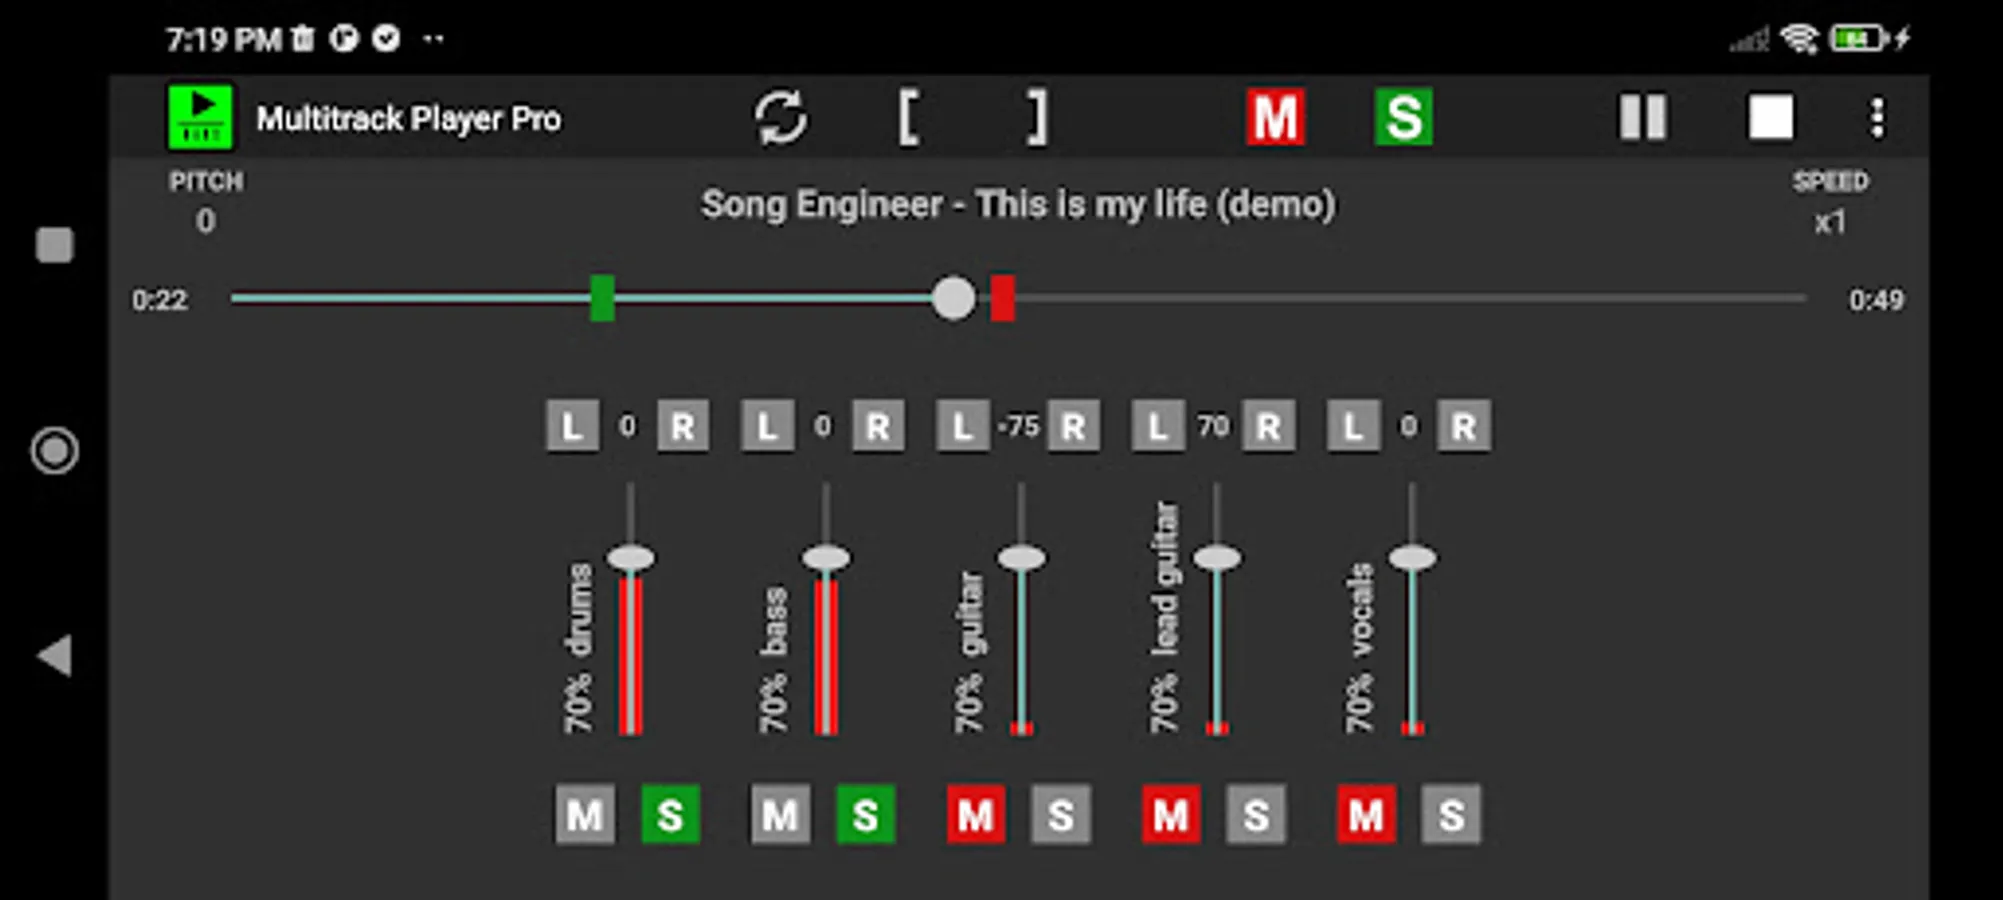Unmute the vocals track
The image size is (2003, 900).
tap(1366, 815)
